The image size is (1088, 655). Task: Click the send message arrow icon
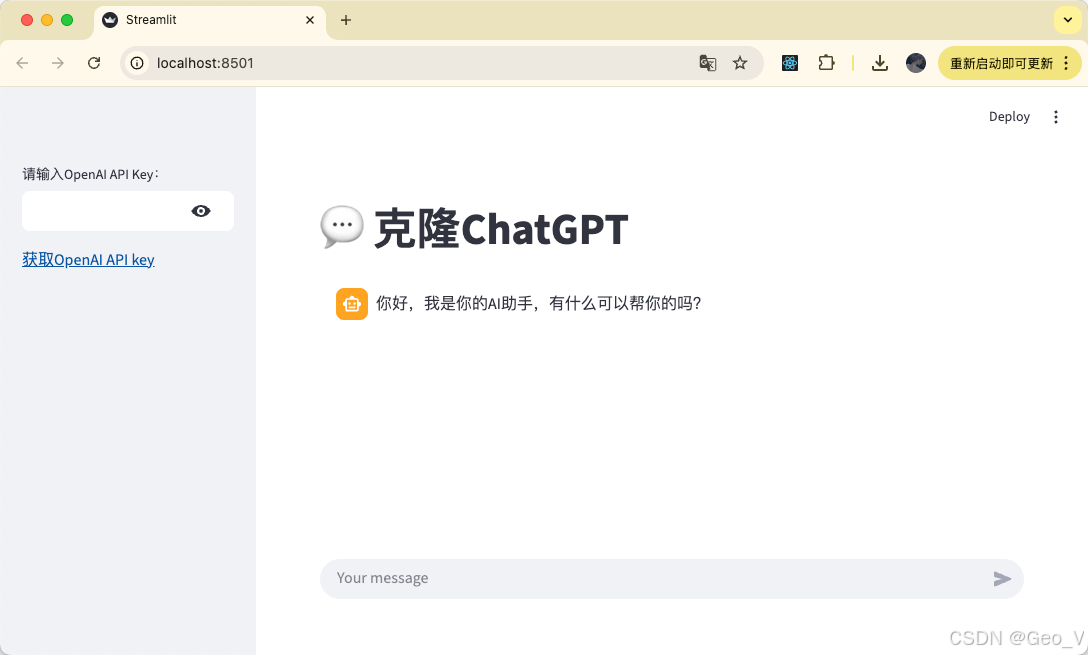pos(1003,578)
